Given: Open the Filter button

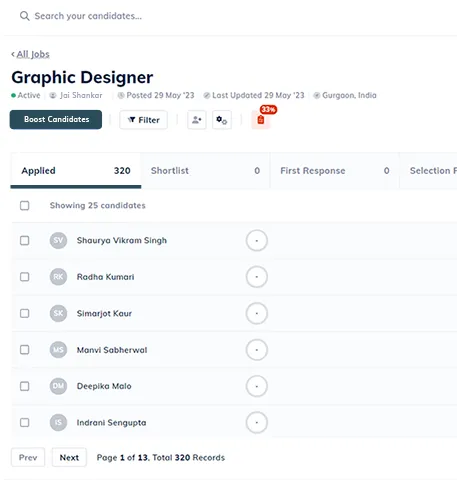Looking at the screenshot, I should point(143,120).
